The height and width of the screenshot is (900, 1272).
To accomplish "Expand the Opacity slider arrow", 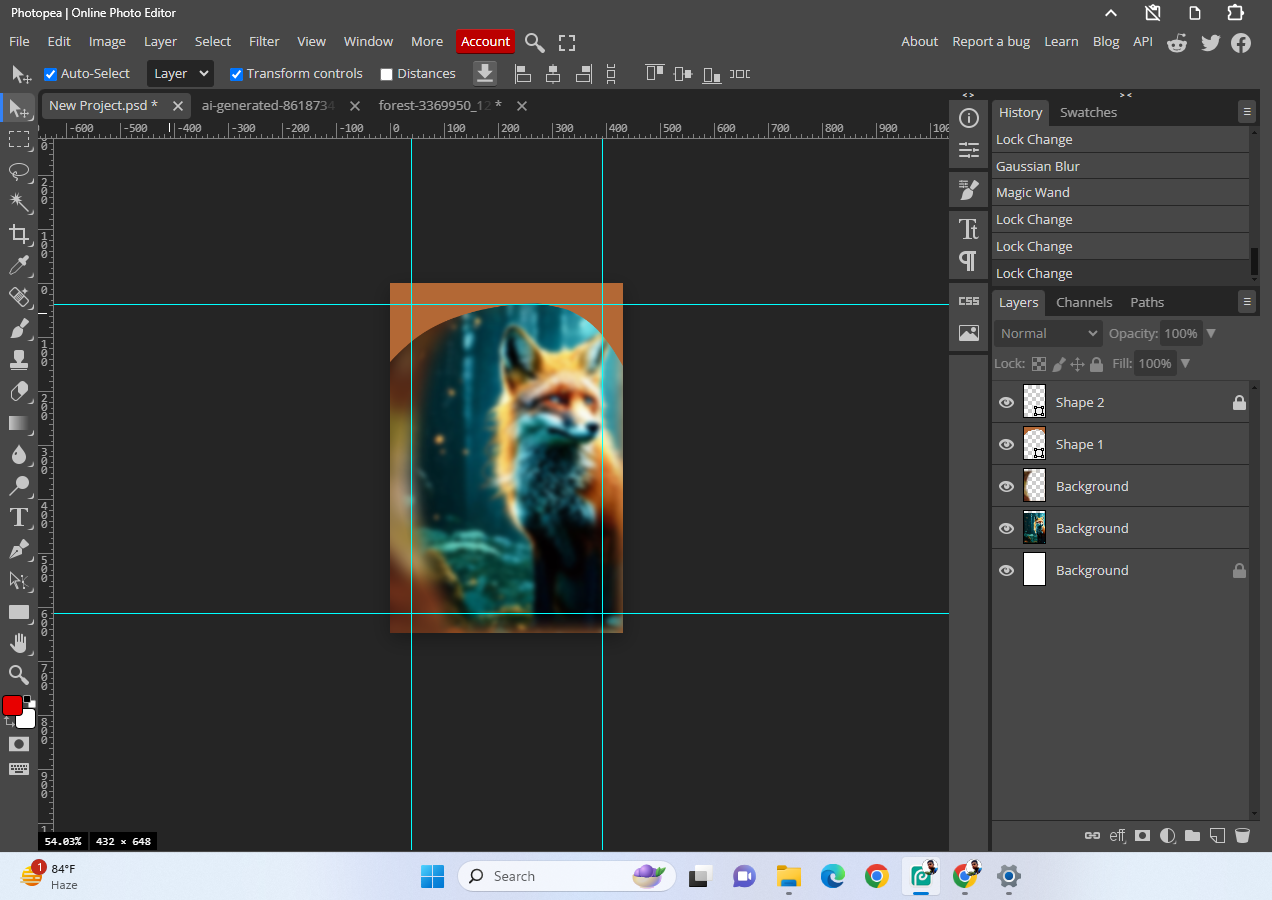I will click(1211, 334).
